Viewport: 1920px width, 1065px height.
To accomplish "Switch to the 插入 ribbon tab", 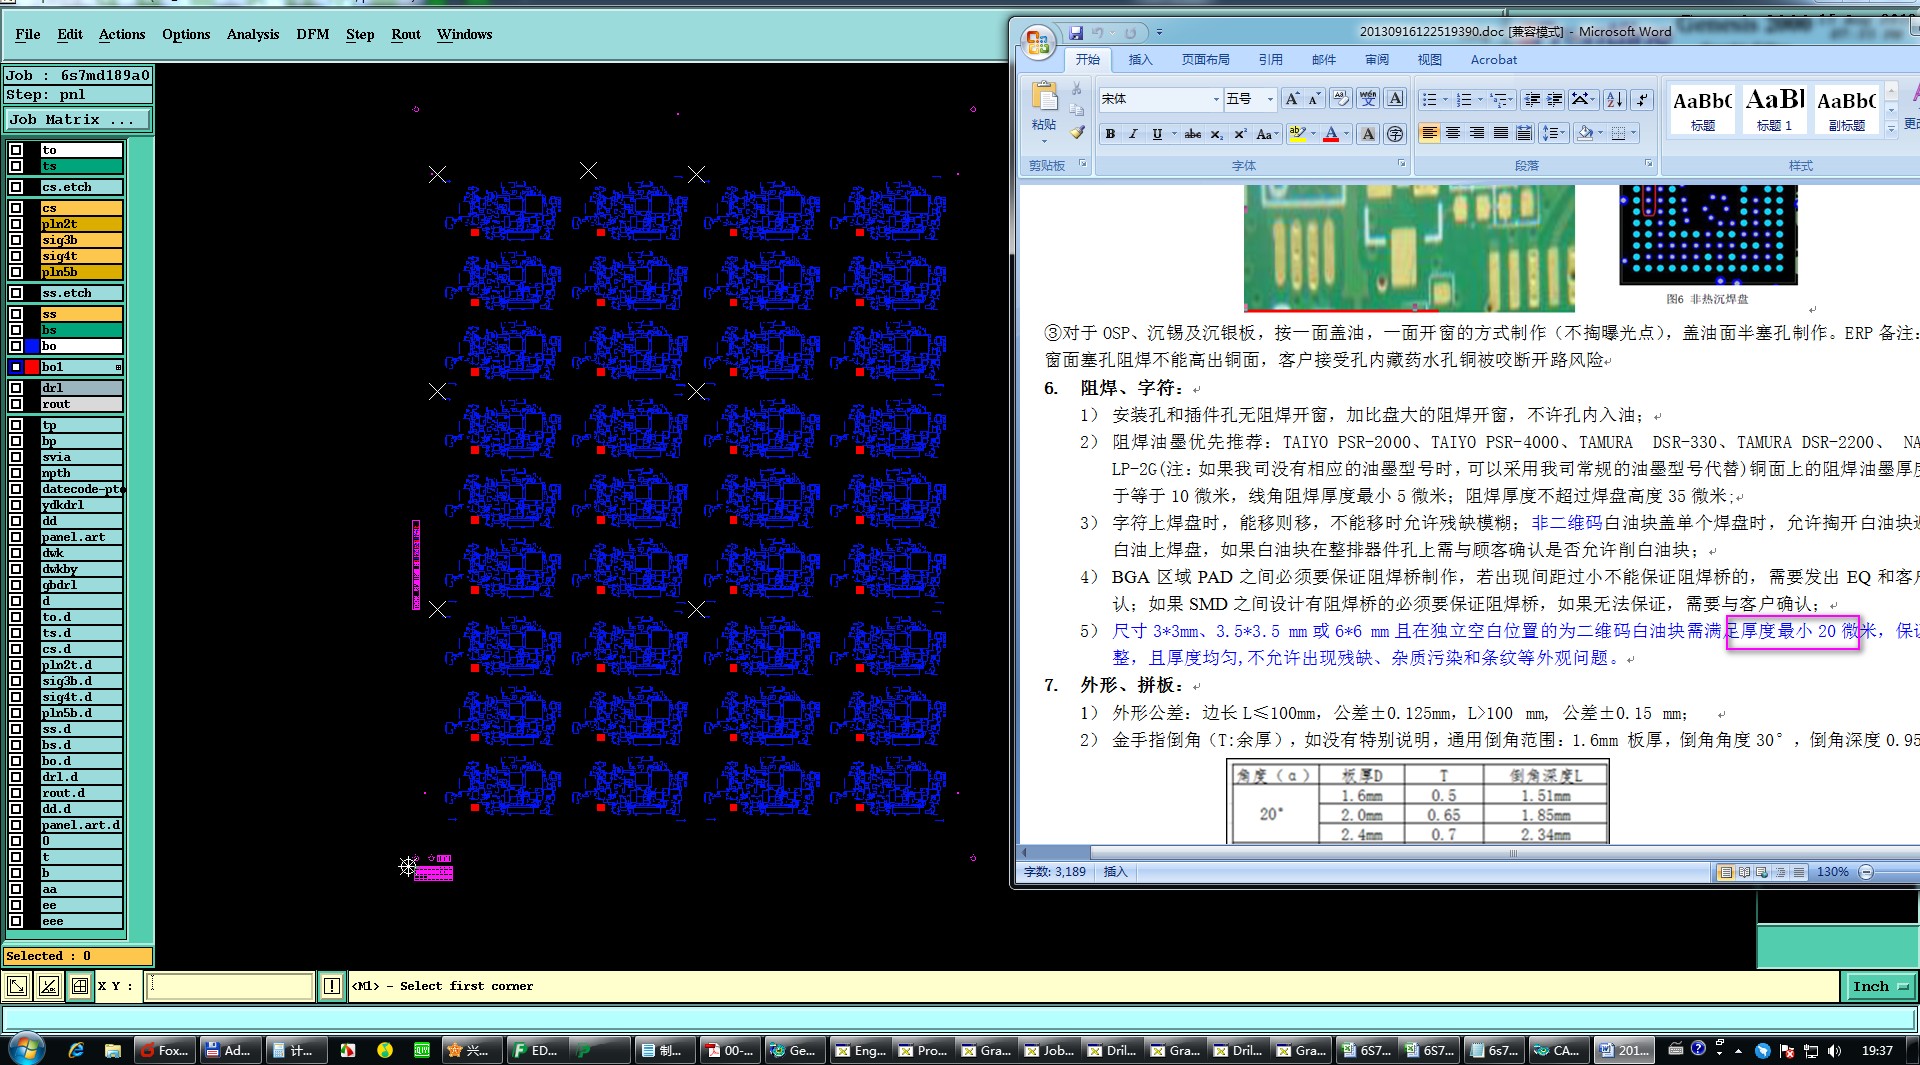I will pos(1140,60).
